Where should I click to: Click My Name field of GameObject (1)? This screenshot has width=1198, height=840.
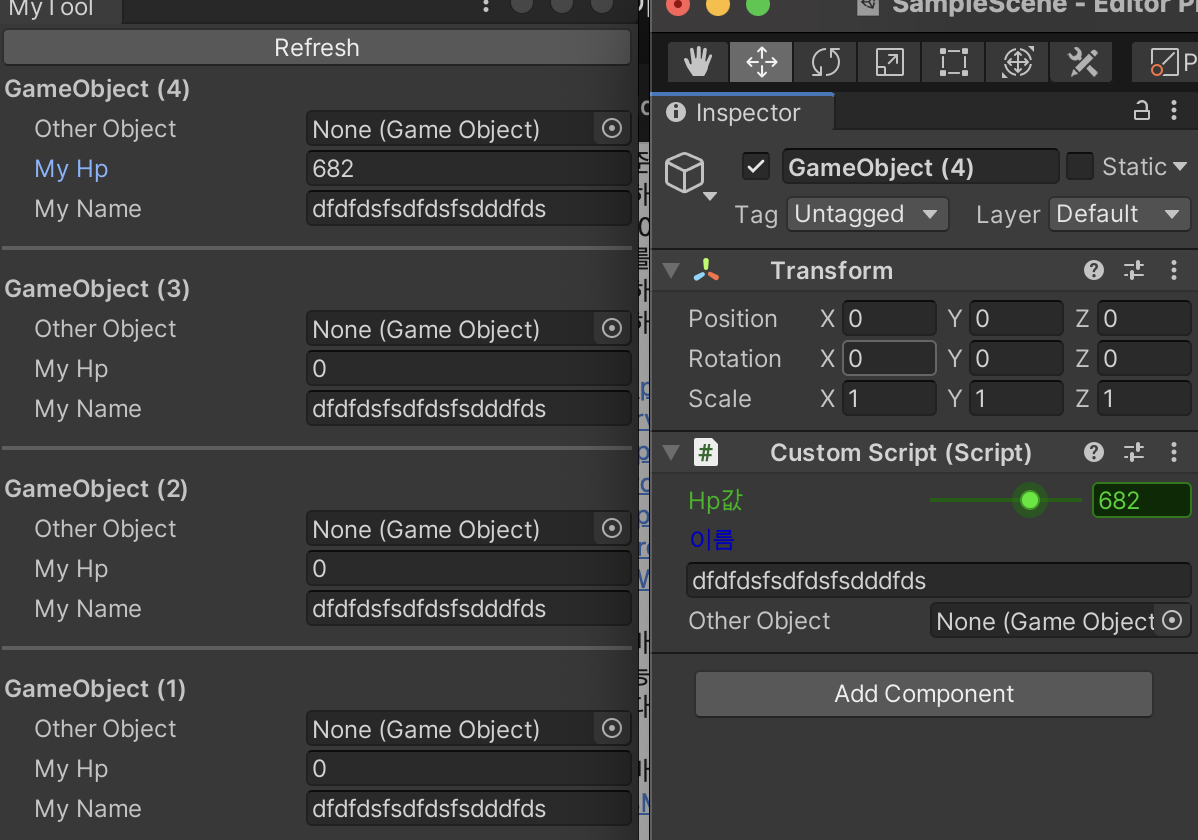(468, 808)
